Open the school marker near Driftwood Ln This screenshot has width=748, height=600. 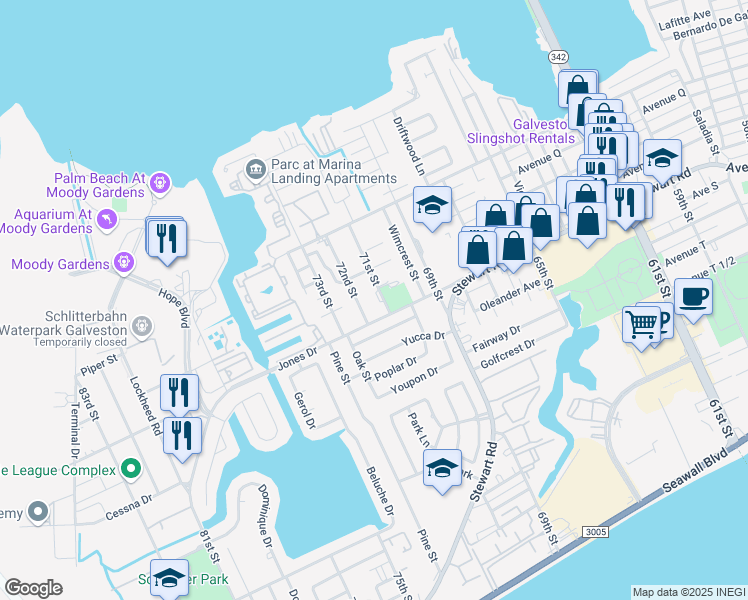click(432, 208)
